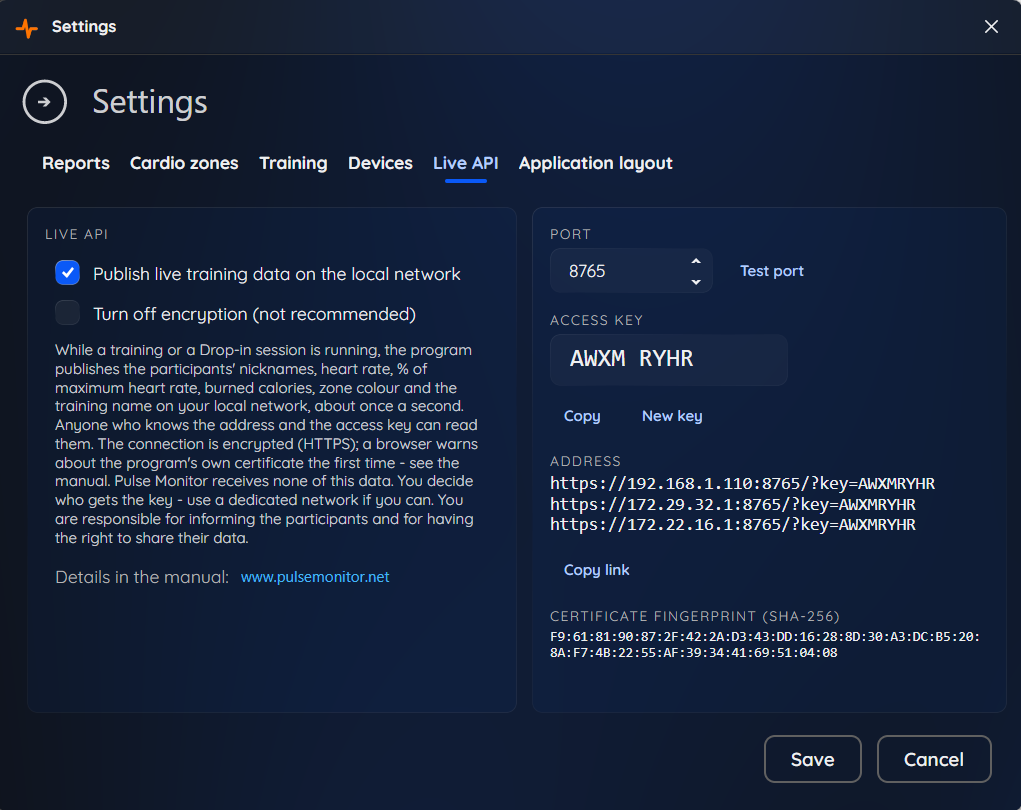Decrease port number with down arrow
The width and height of the screenshot is (1021, 810).
click(x=696, y=282)
